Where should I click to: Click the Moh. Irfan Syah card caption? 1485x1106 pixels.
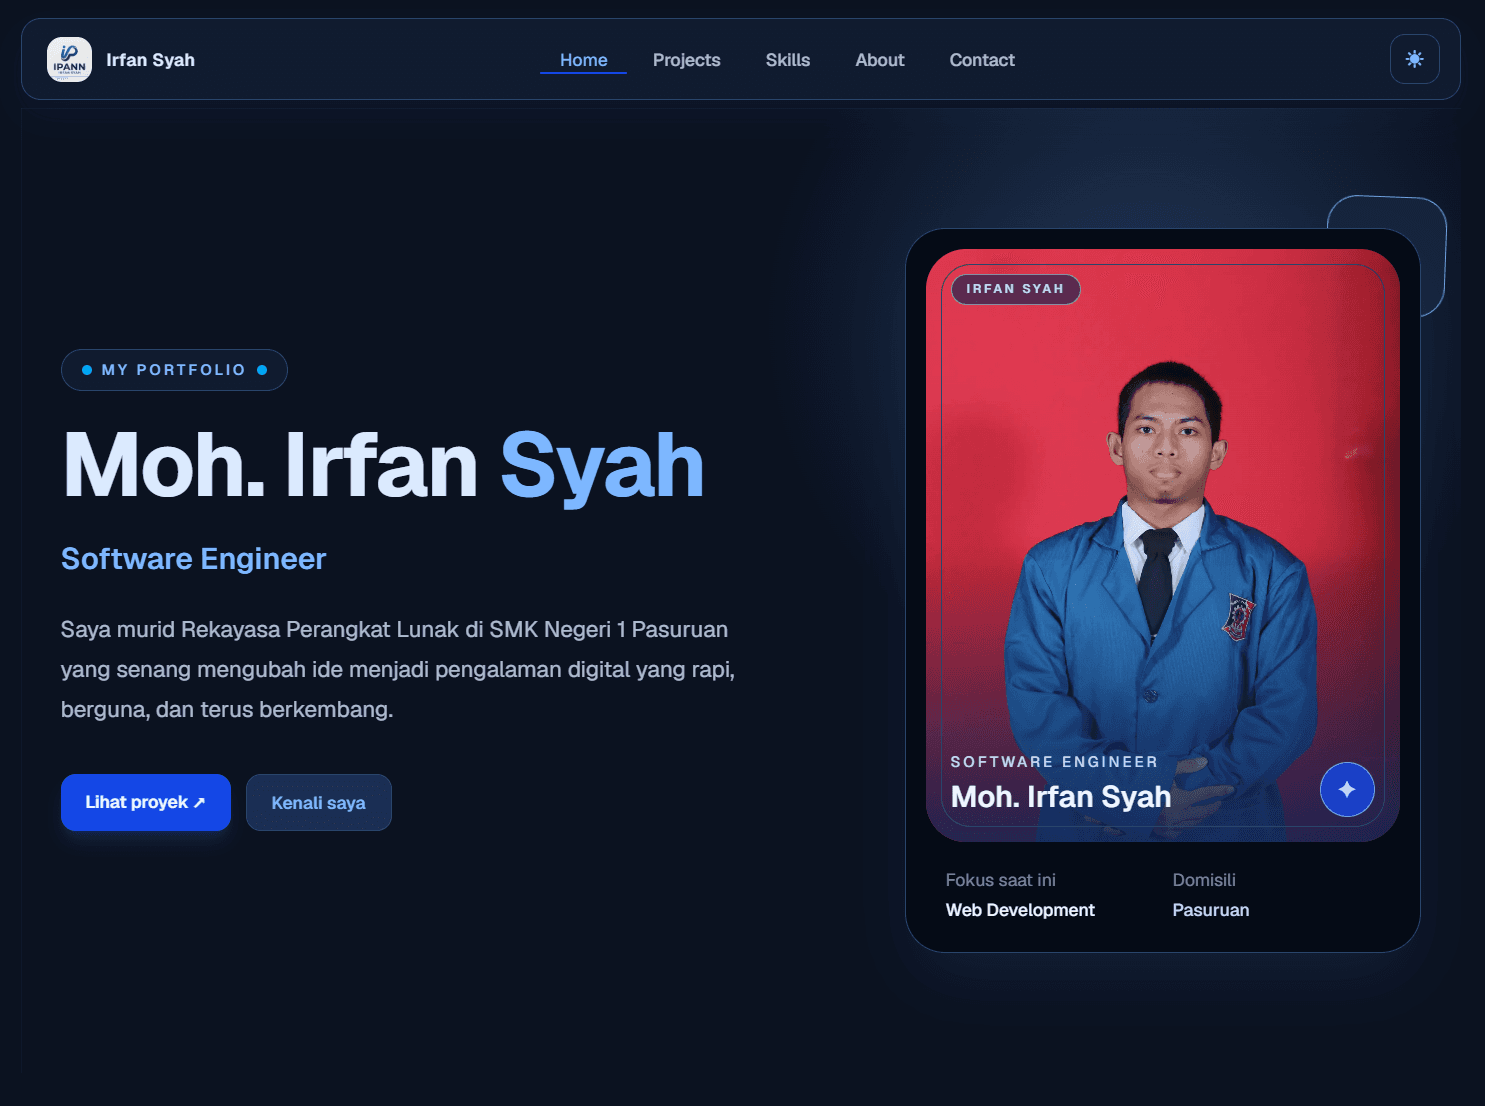tap(1061, 797)
